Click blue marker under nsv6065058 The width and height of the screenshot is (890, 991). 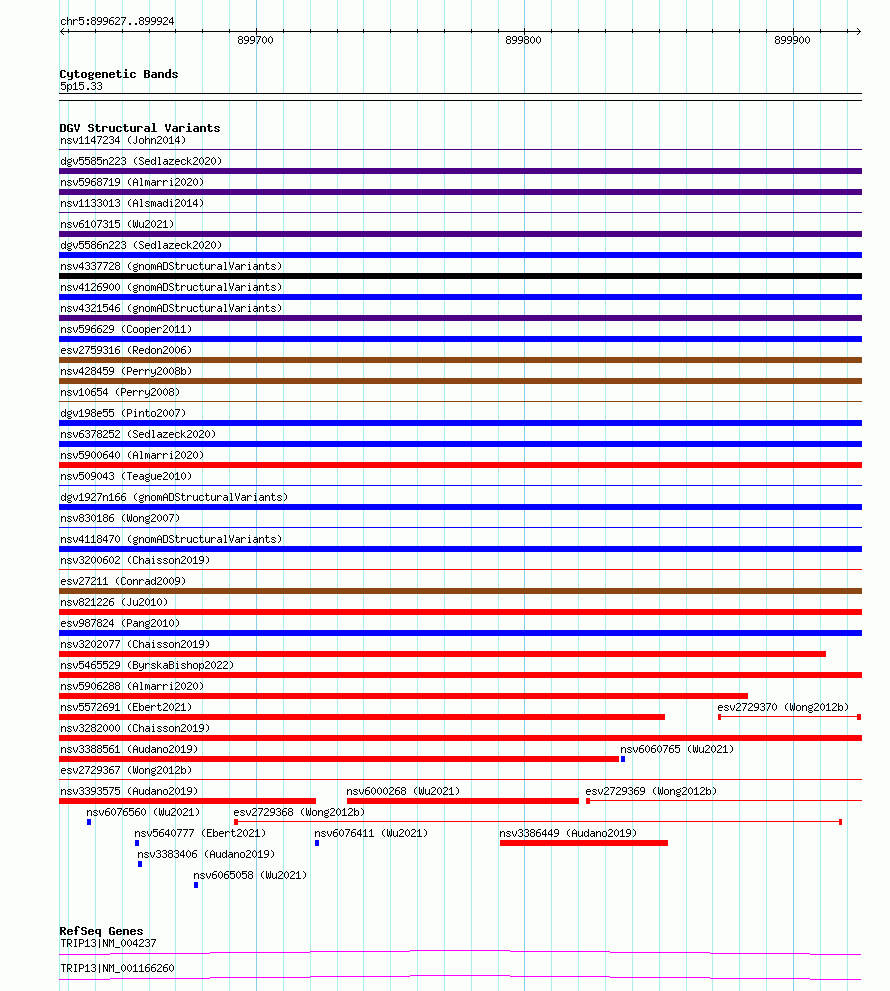[196, 885]
